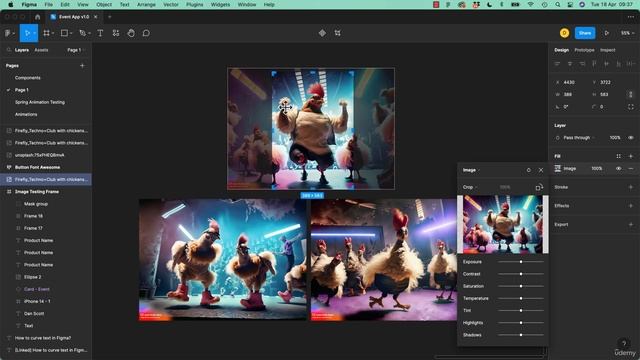
Task: Click the blue Share button
Action: tap(585, 33)
